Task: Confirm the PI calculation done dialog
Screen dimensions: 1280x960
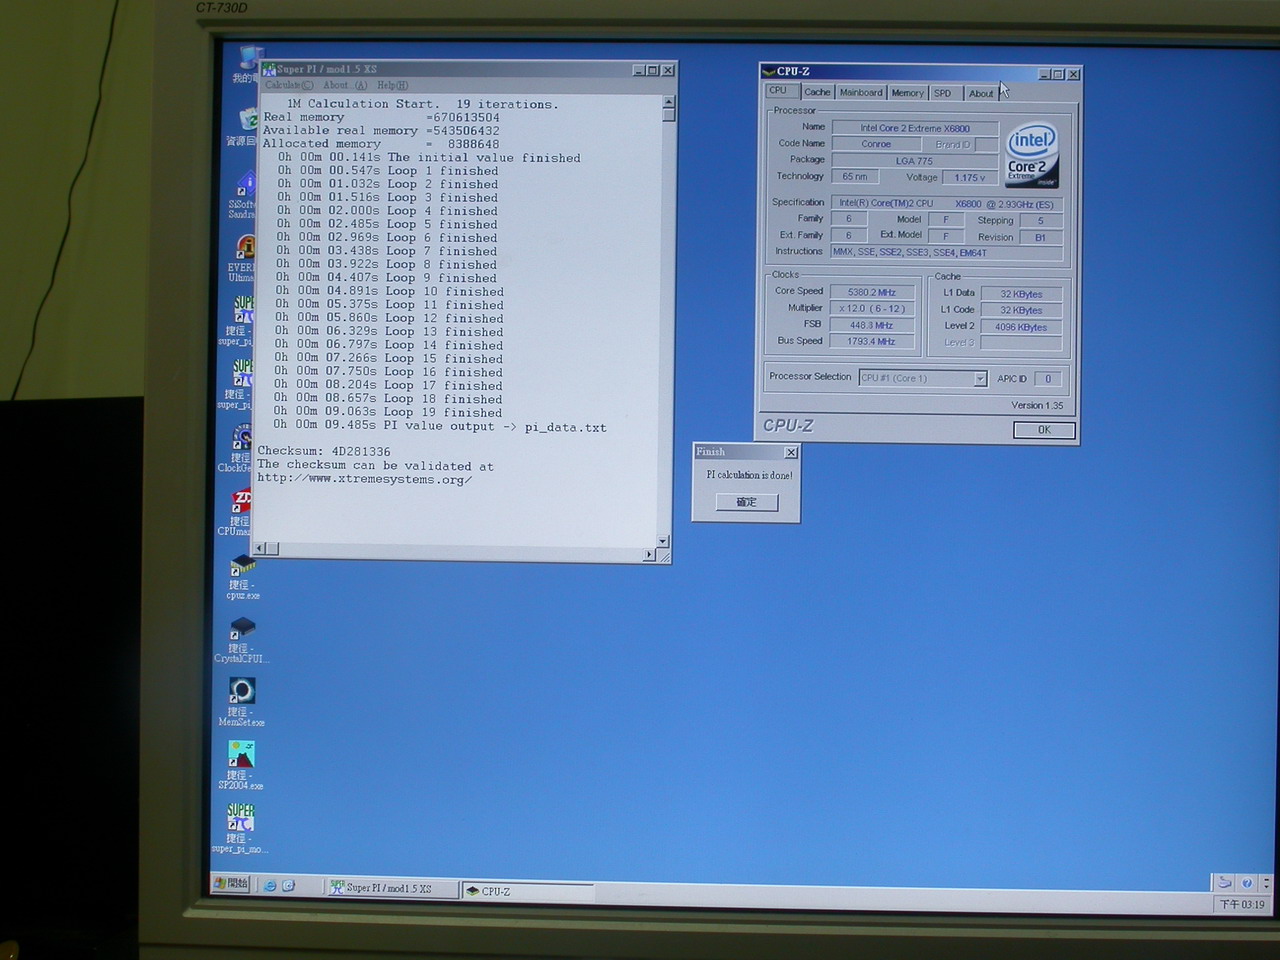Action: [747, 502]
